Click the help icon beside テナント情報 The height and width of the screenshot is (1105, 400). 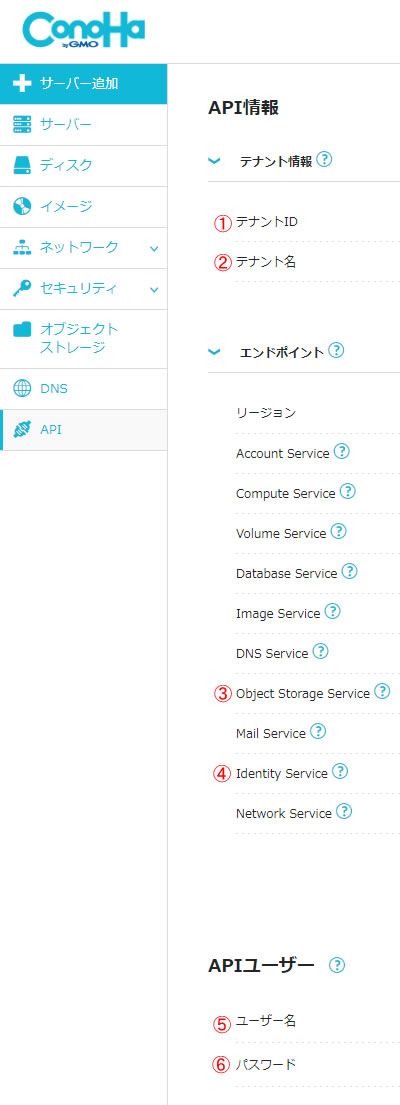[325, 160]
